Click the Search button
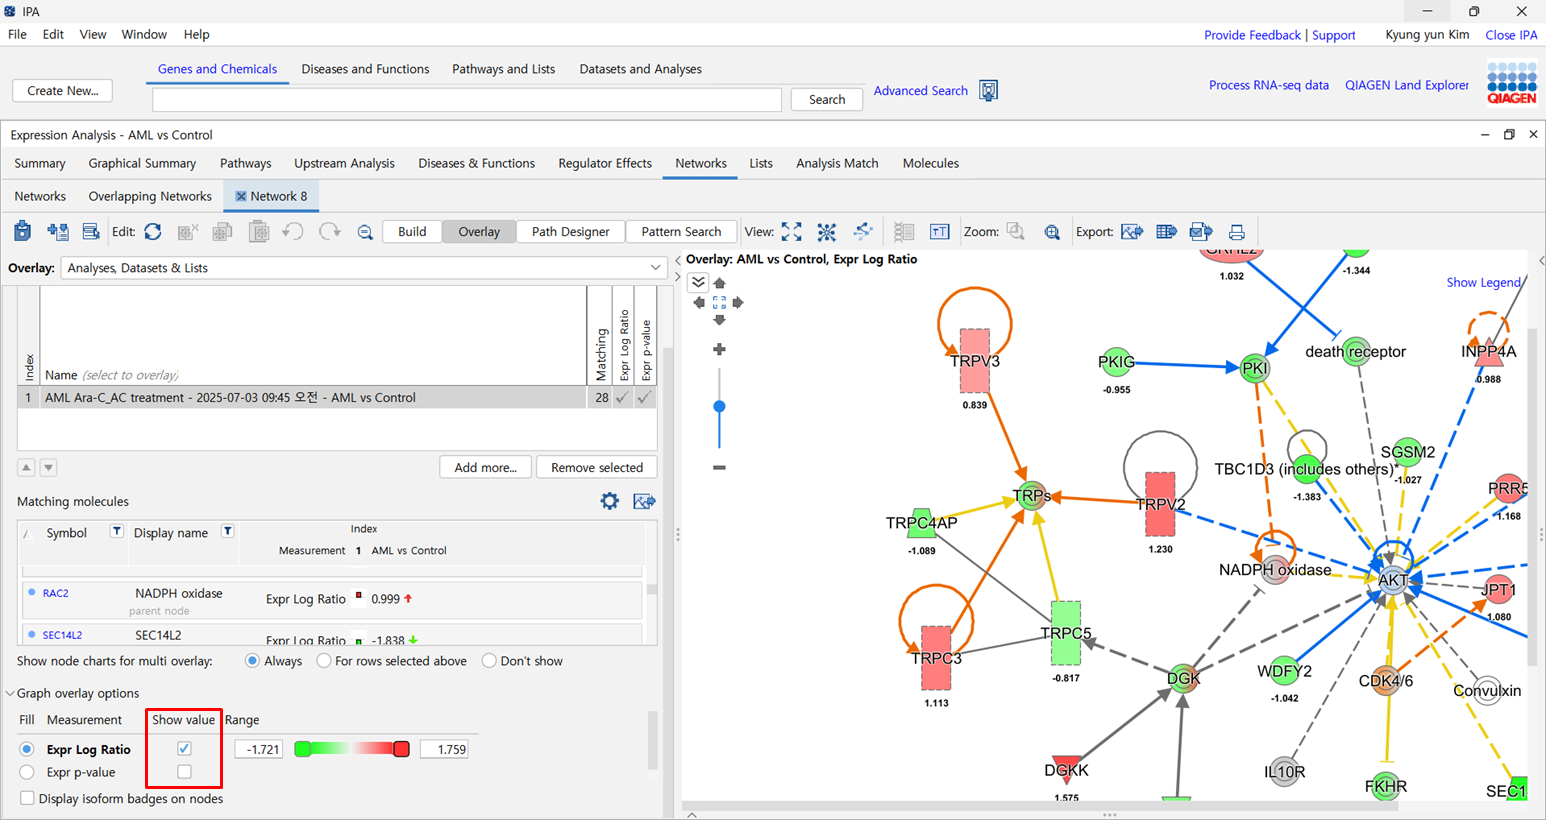 click(827, 99)
